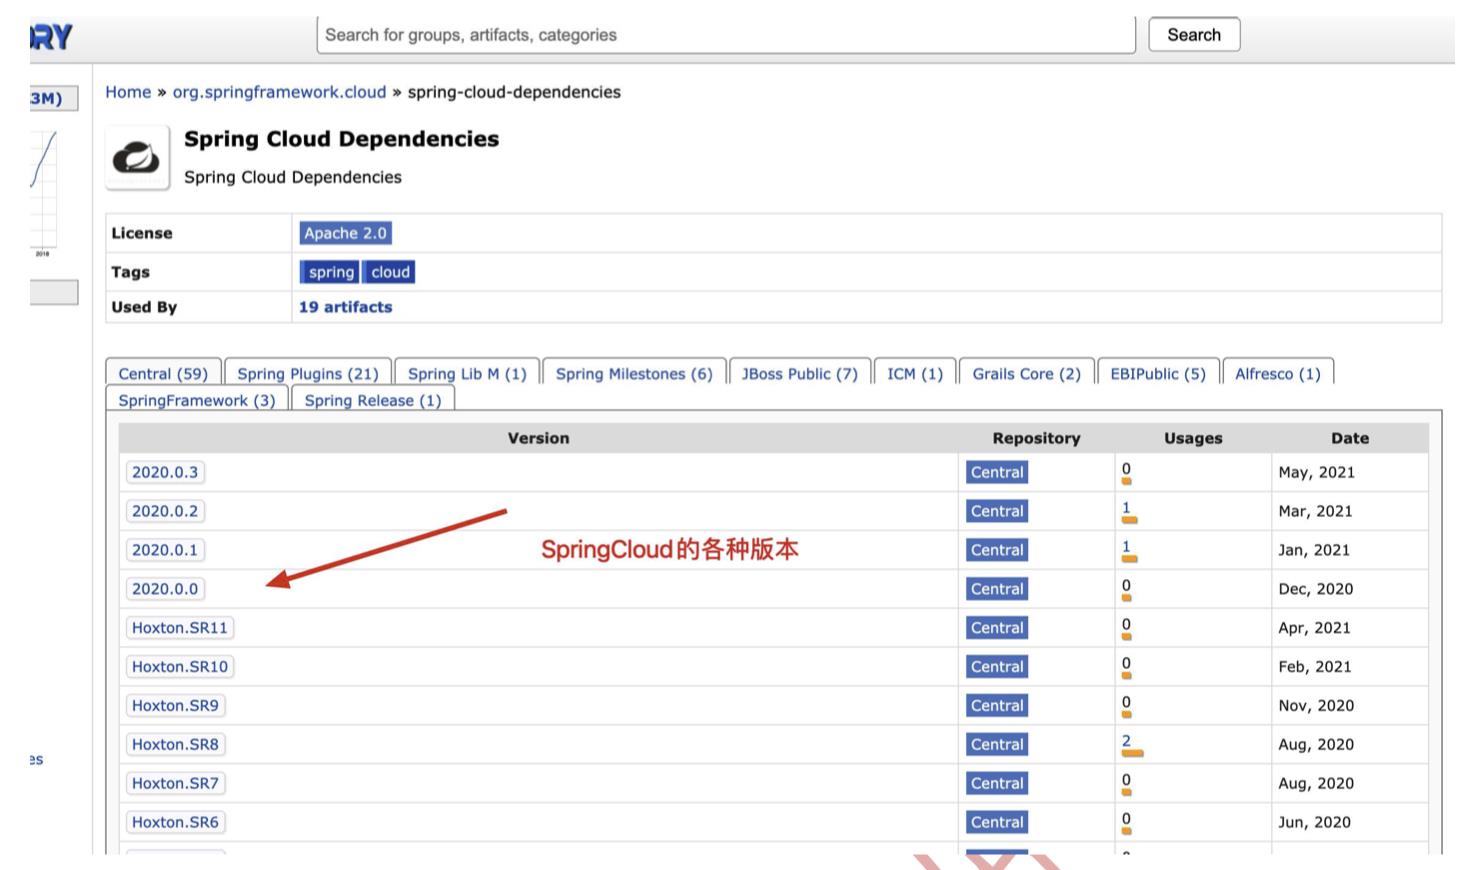
Task: Open usages count 2 for Hoxton.SR8
Action: click(x=1126, y=741)
